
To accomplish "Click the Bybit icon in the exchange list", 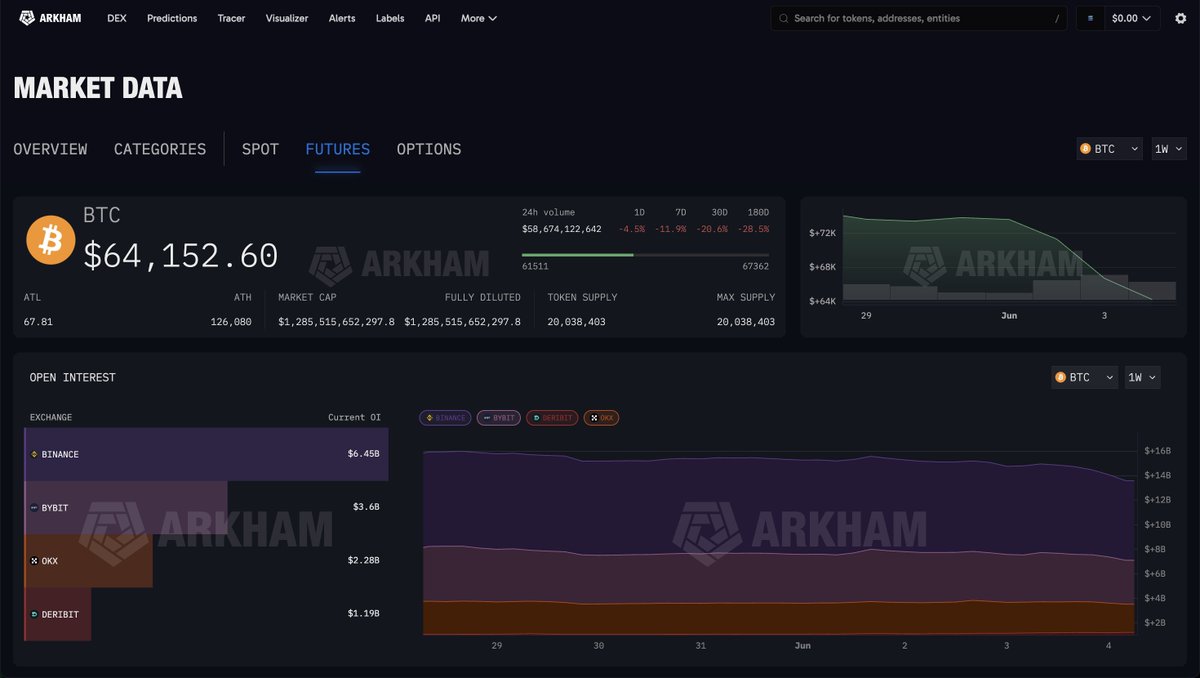I will click(x=34, y=508).
